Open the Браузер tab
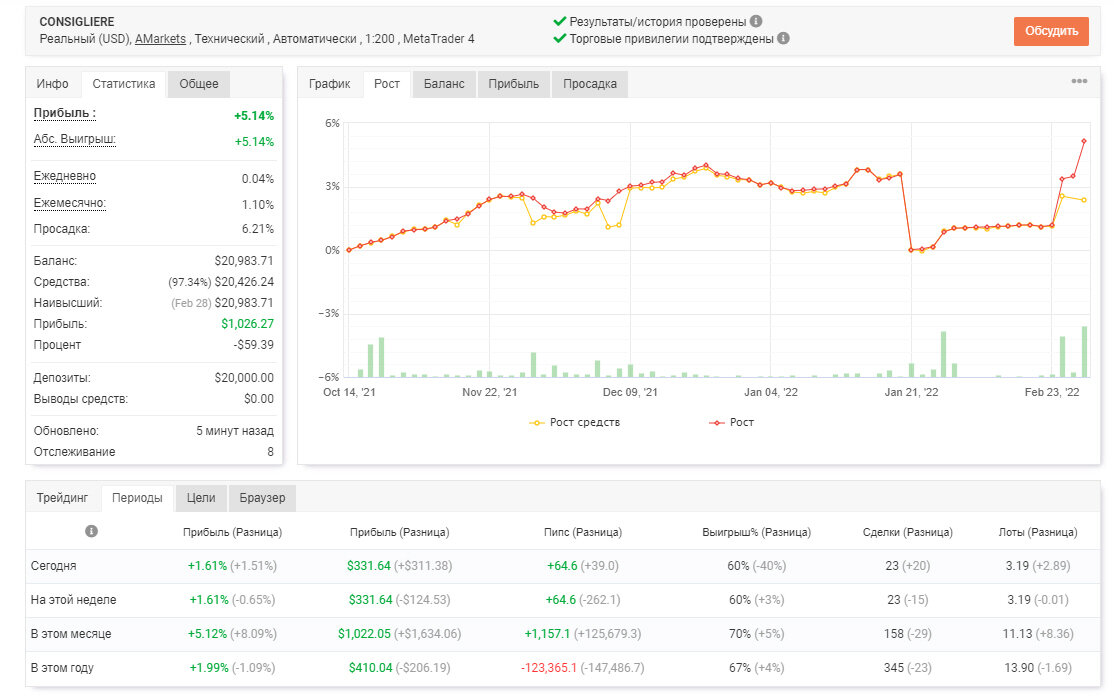The width and height of the screenshot is (1114, 698). pos(262,498)
